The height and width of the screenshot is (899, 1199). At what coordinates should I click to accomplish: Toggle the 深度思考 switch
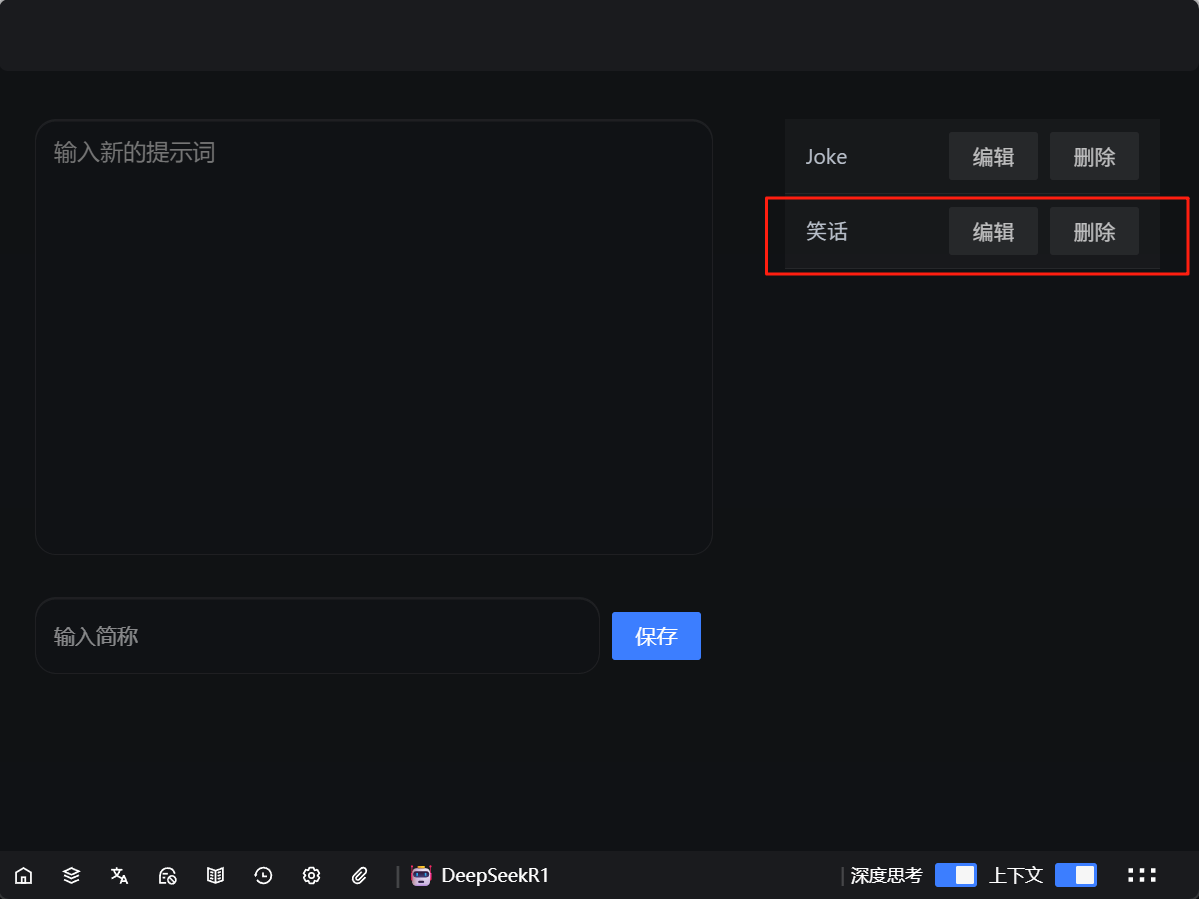tap(955, 876)
